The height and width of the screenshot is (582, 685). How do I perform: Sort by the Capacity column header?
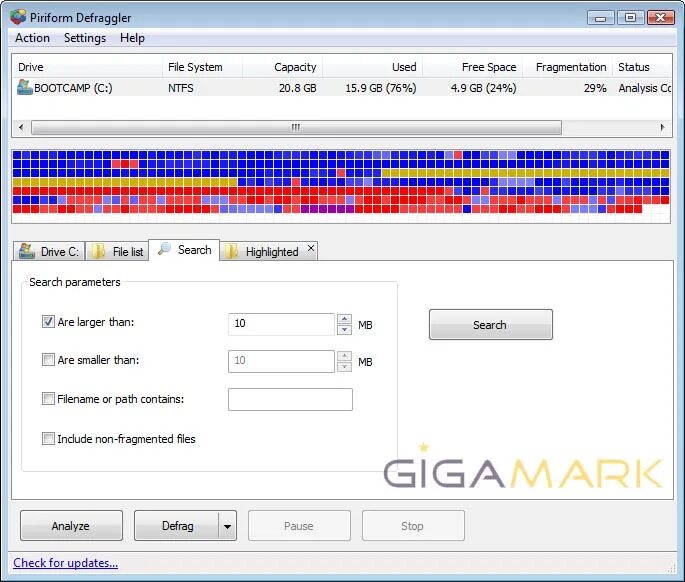[282, 67]
